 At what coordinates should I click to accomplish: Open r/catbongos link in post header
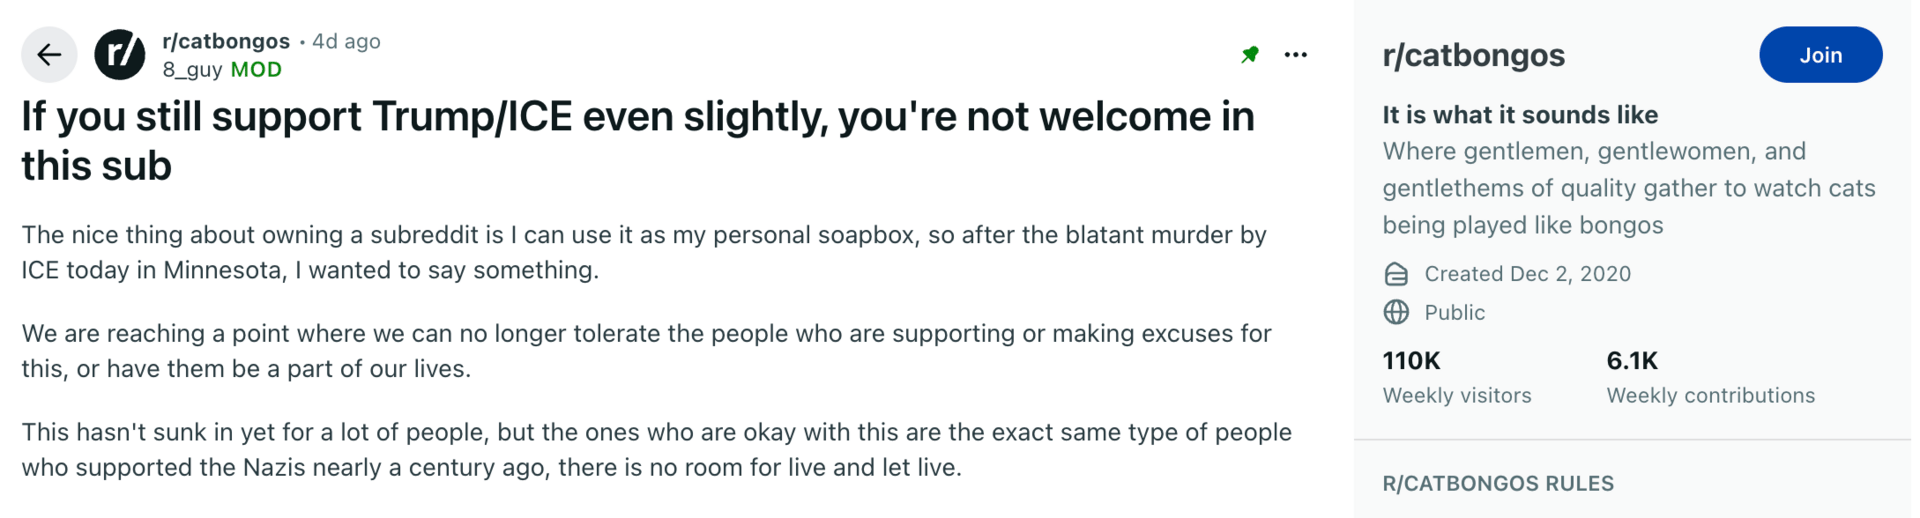click(x=226, y=41)
